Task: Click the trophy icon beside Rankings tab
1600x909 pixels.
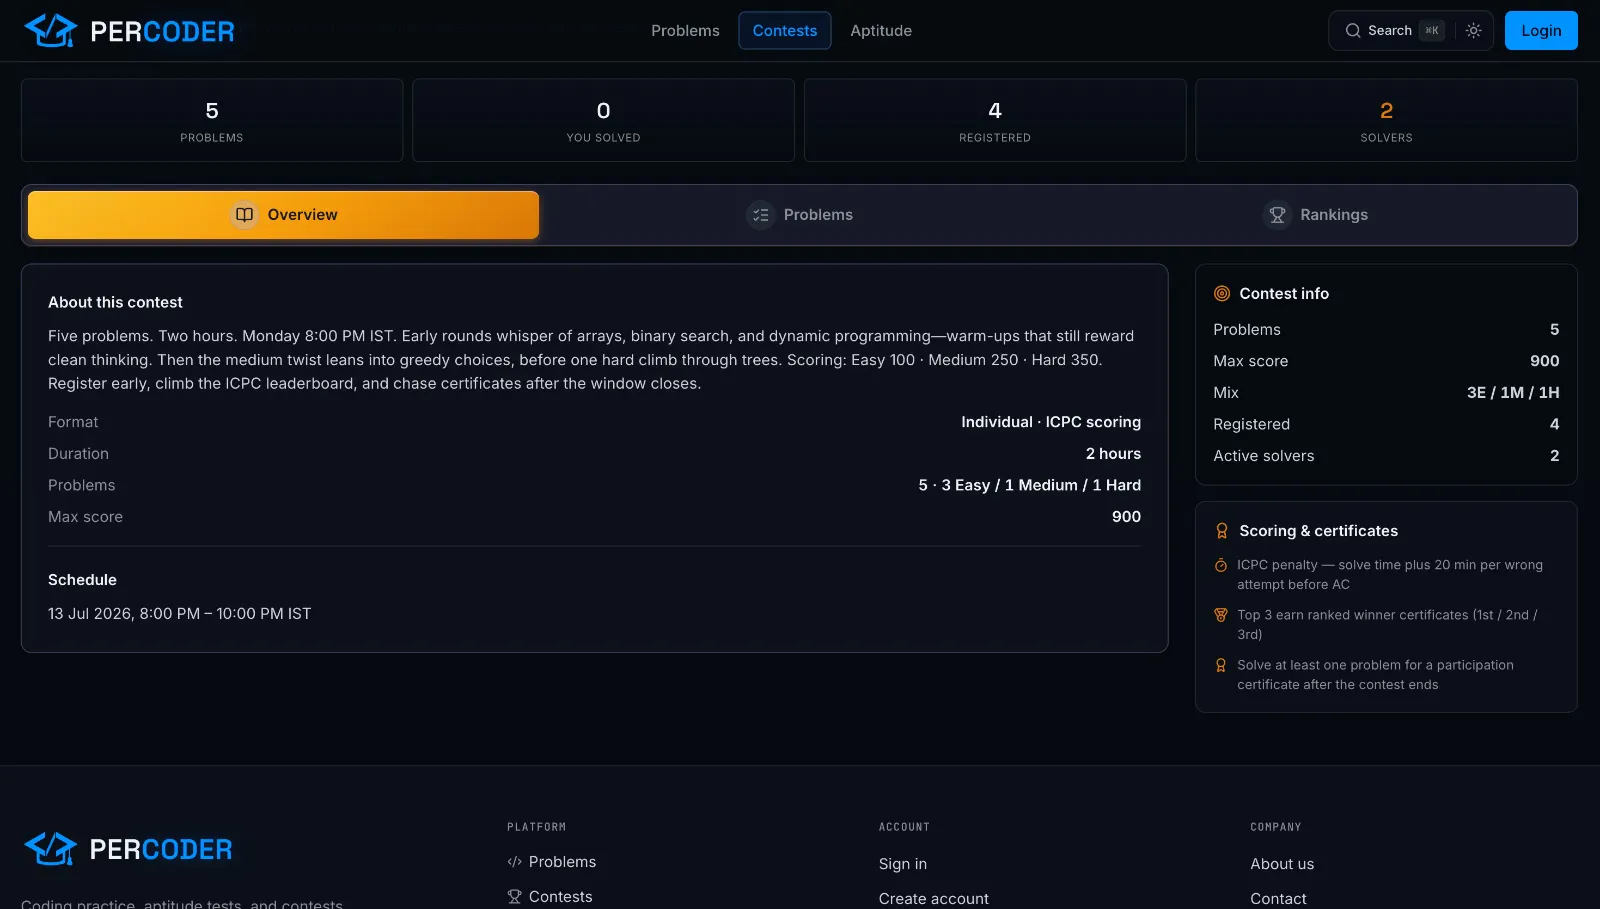Action: (1277, 215)
